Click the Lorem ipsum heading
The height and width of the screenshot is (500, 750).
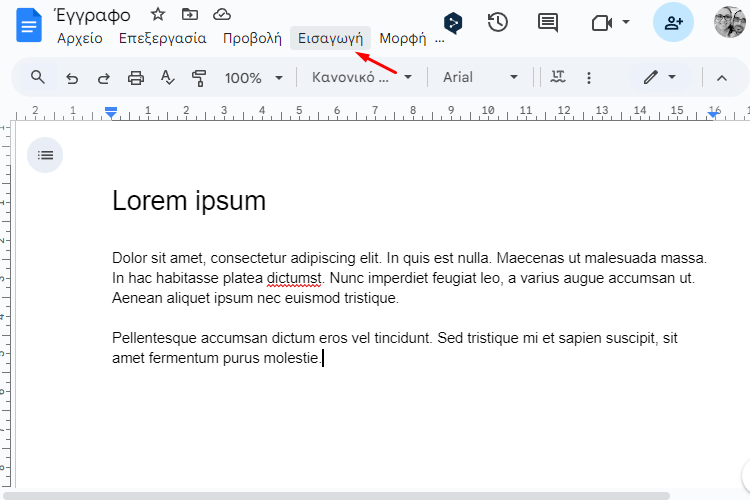click(189, 200)
